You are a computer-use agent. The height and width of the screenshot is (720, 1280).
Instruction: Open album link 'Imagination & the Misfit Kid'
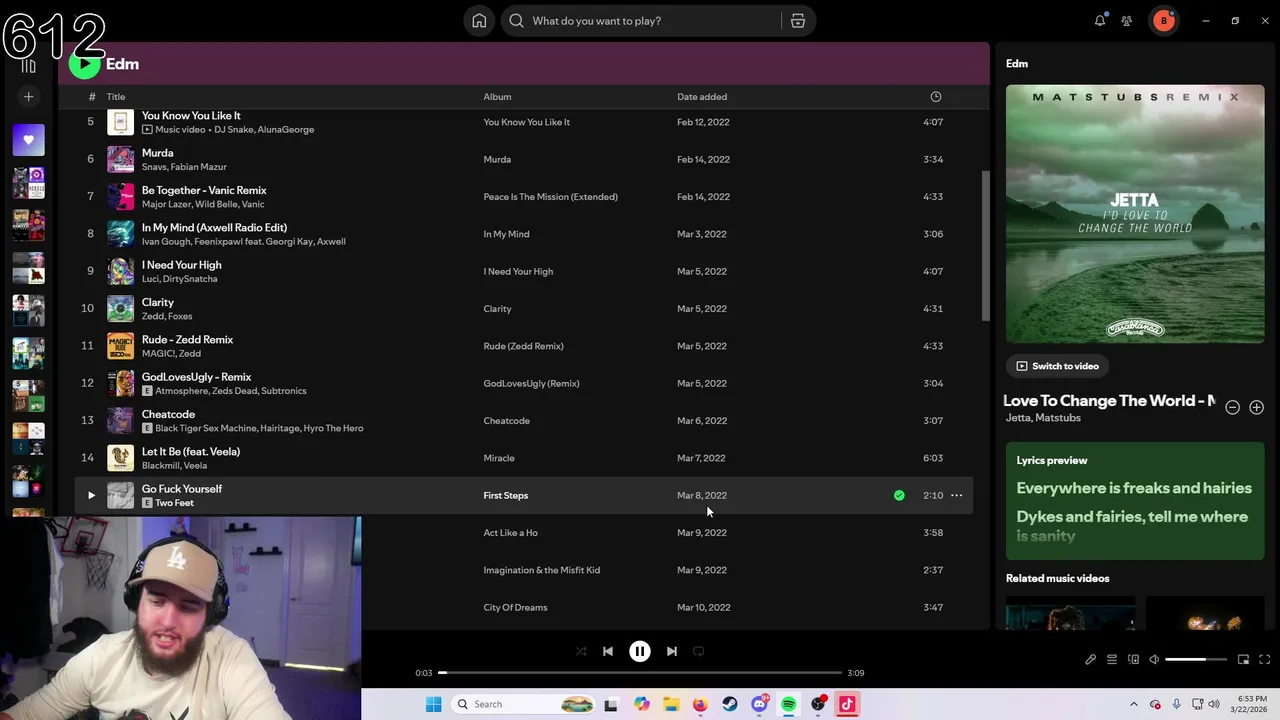[541, 570]
